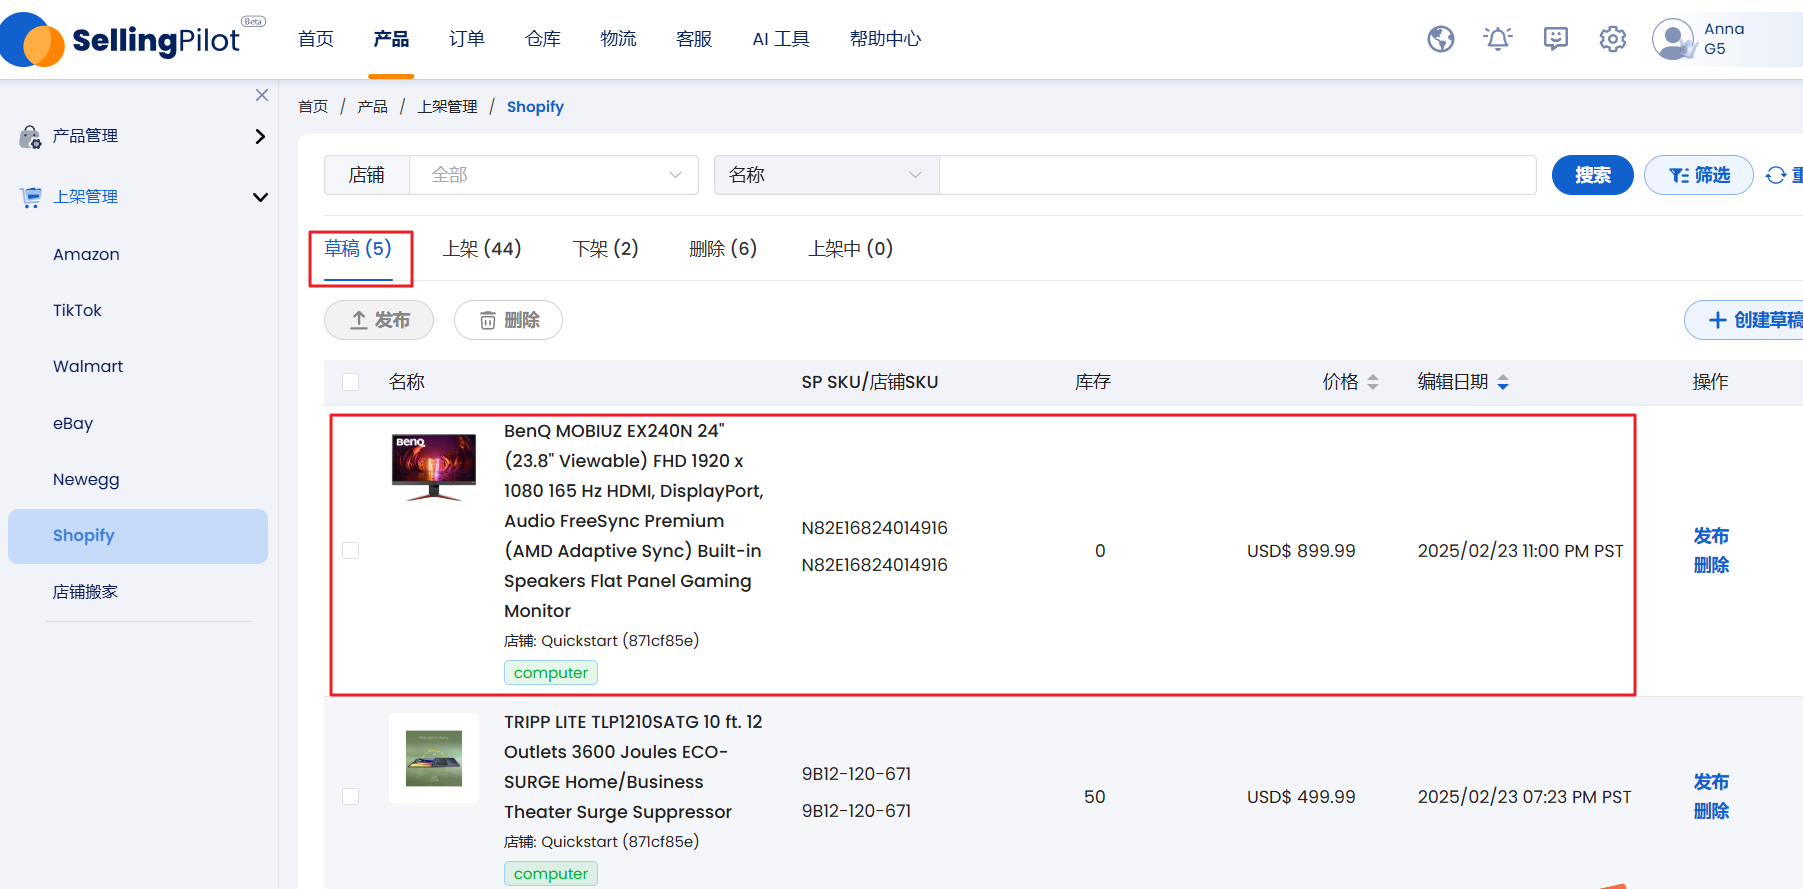Select TikTok in sidebar
Viewport: 1803px width, 889px height.
click(x=77, y=311)
